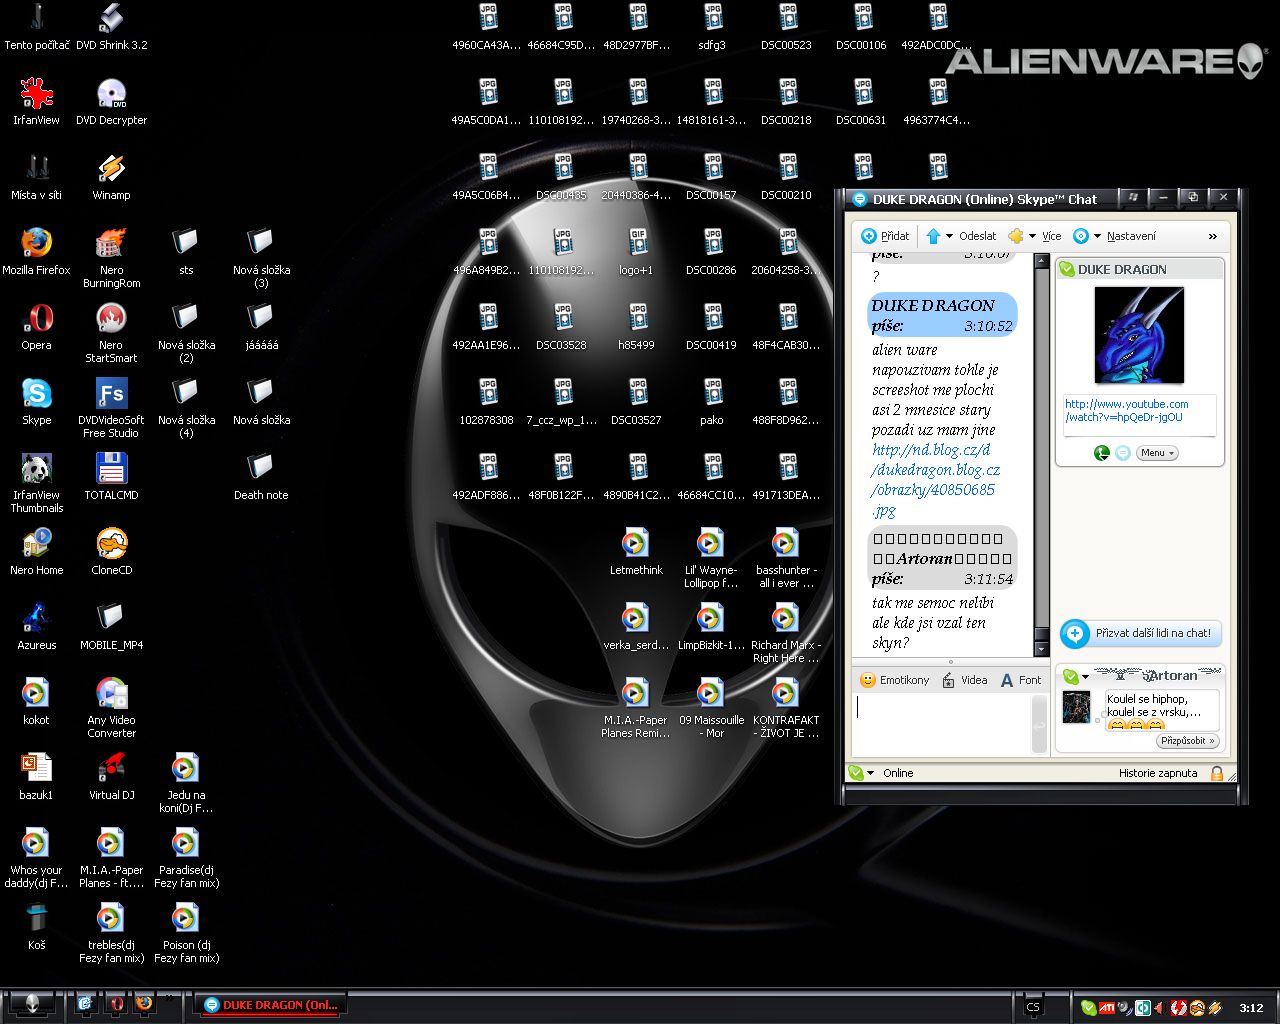Select the DVDVideoSoft Free Studio icon
Viewport: 1280px width, 1024px height.
(x=111, y=408)
